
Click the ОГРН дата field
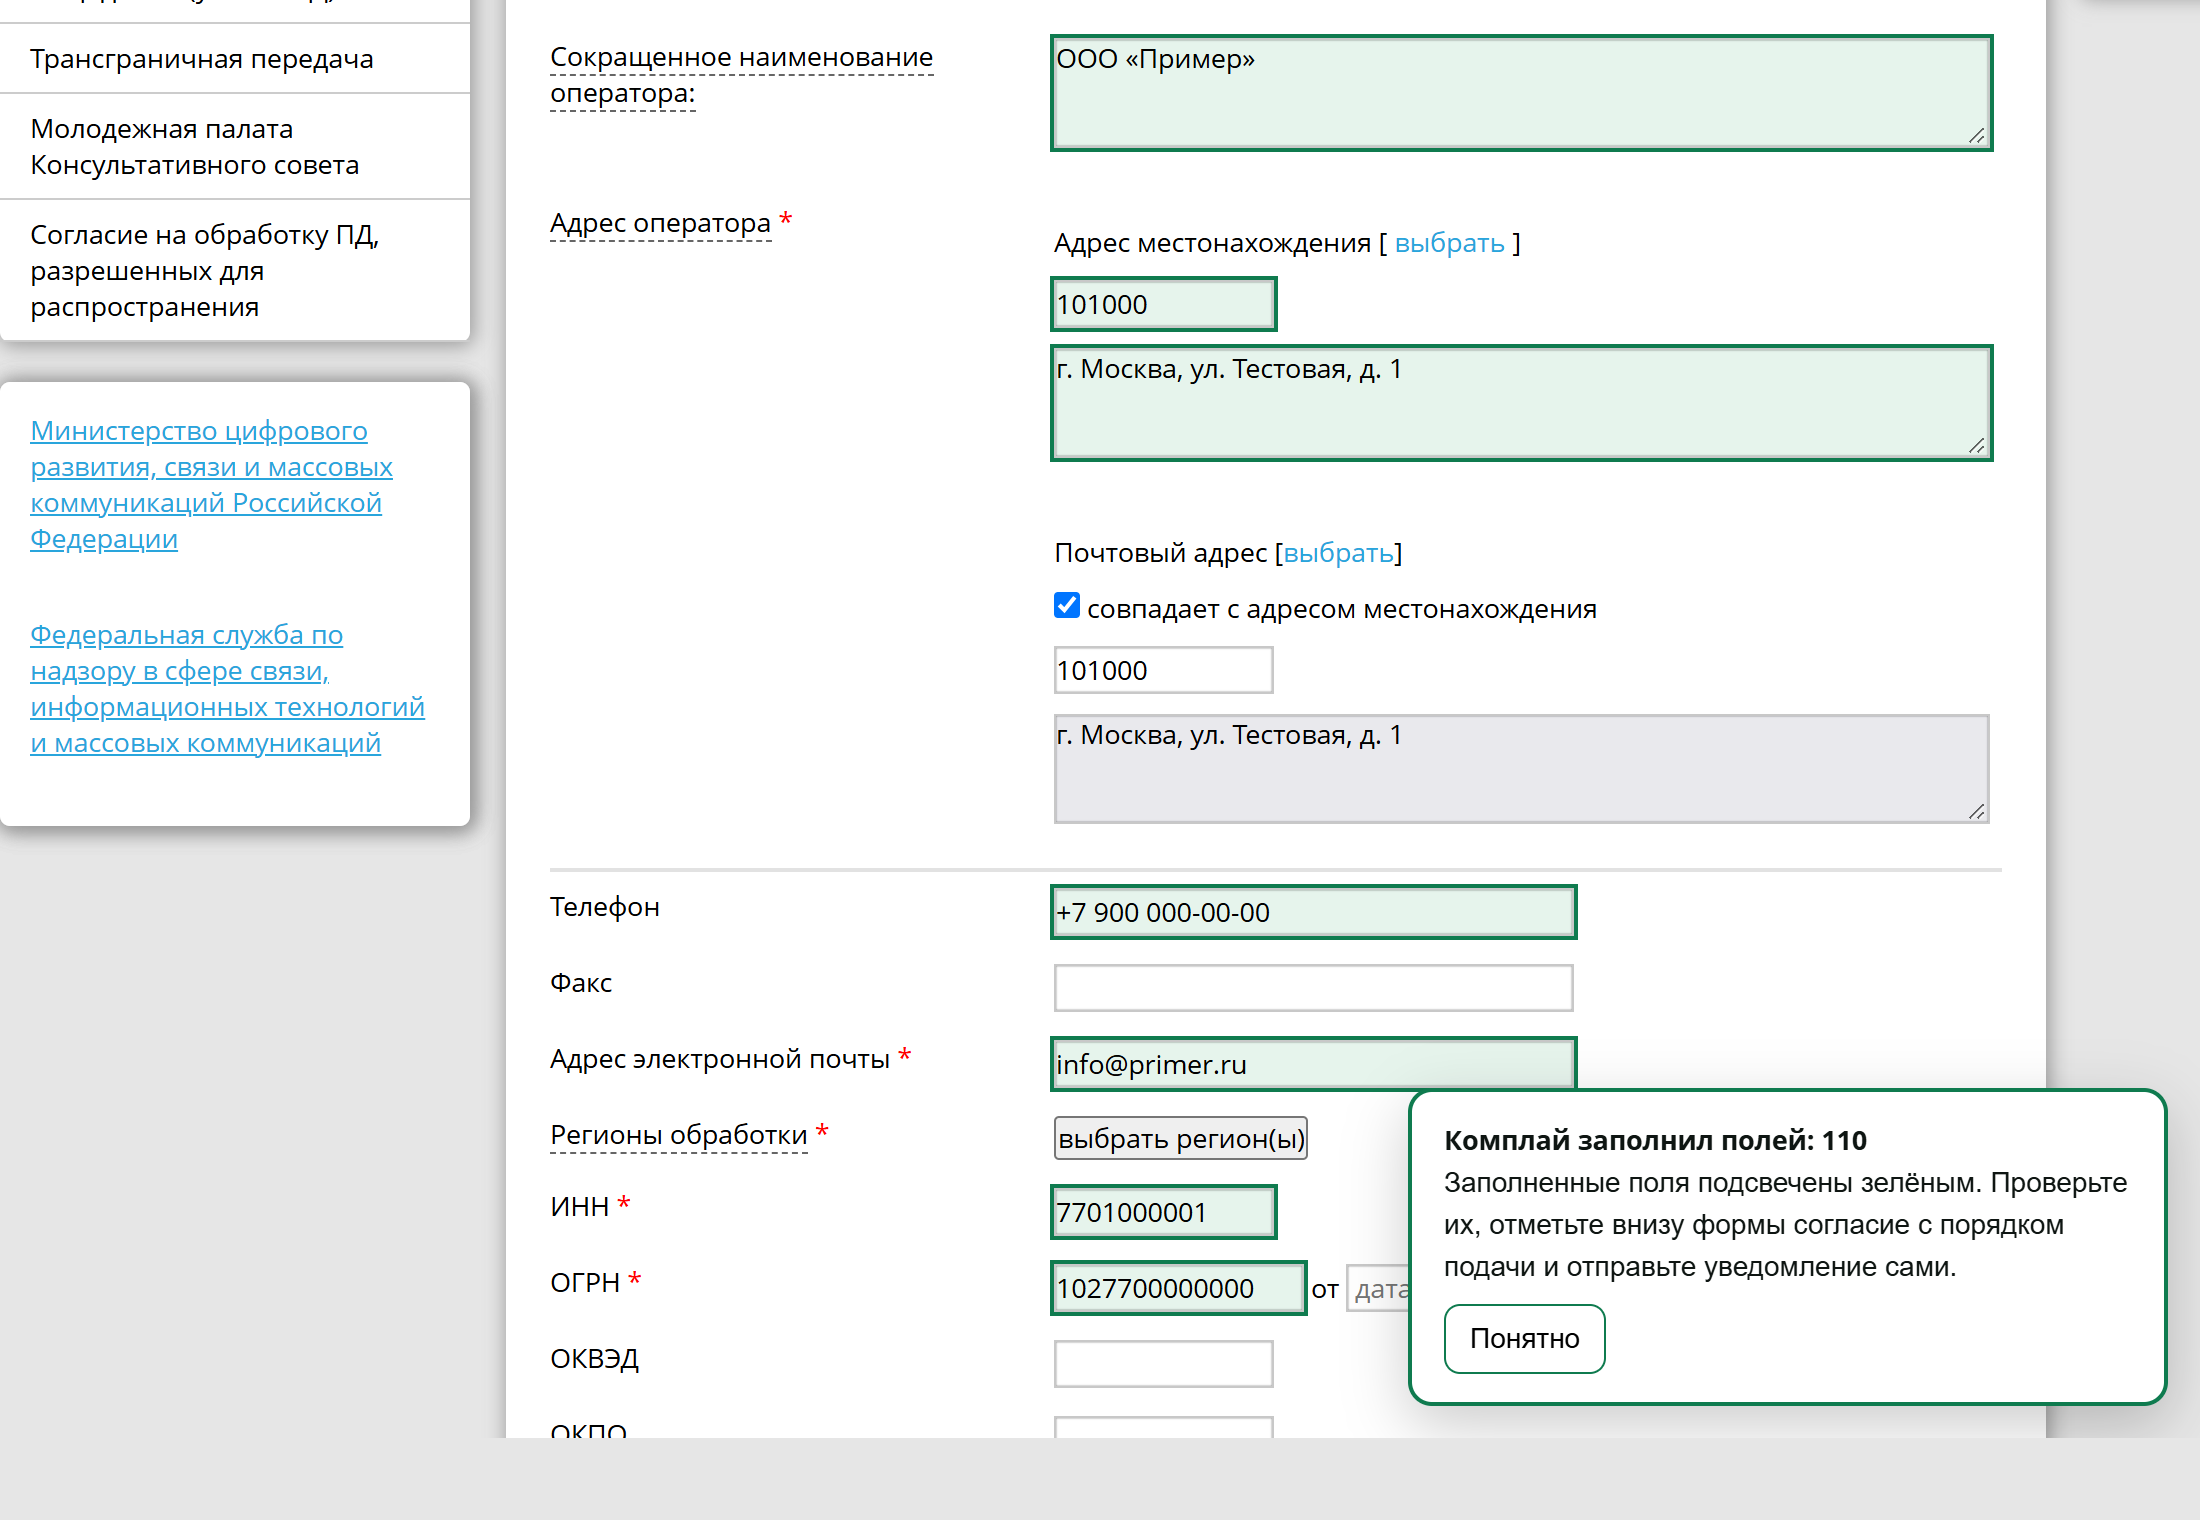pos(1378,1289)
